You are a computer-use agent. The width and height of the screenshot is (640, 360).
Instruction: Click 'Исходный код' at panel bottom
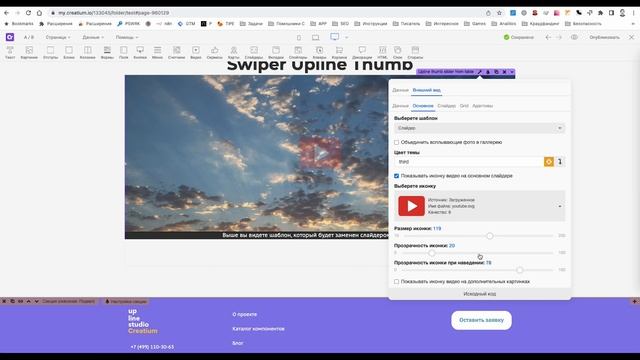480,294
